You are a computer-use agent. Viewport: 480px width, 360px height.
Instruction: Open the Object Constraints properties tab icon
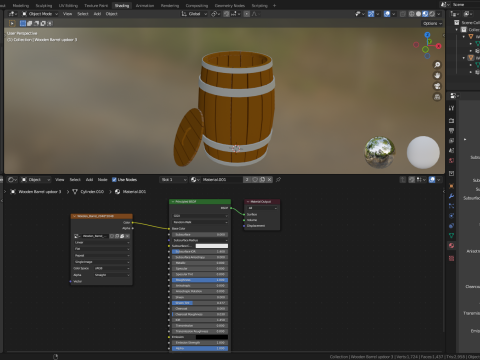pyautogui.click(x=451, y=226)
